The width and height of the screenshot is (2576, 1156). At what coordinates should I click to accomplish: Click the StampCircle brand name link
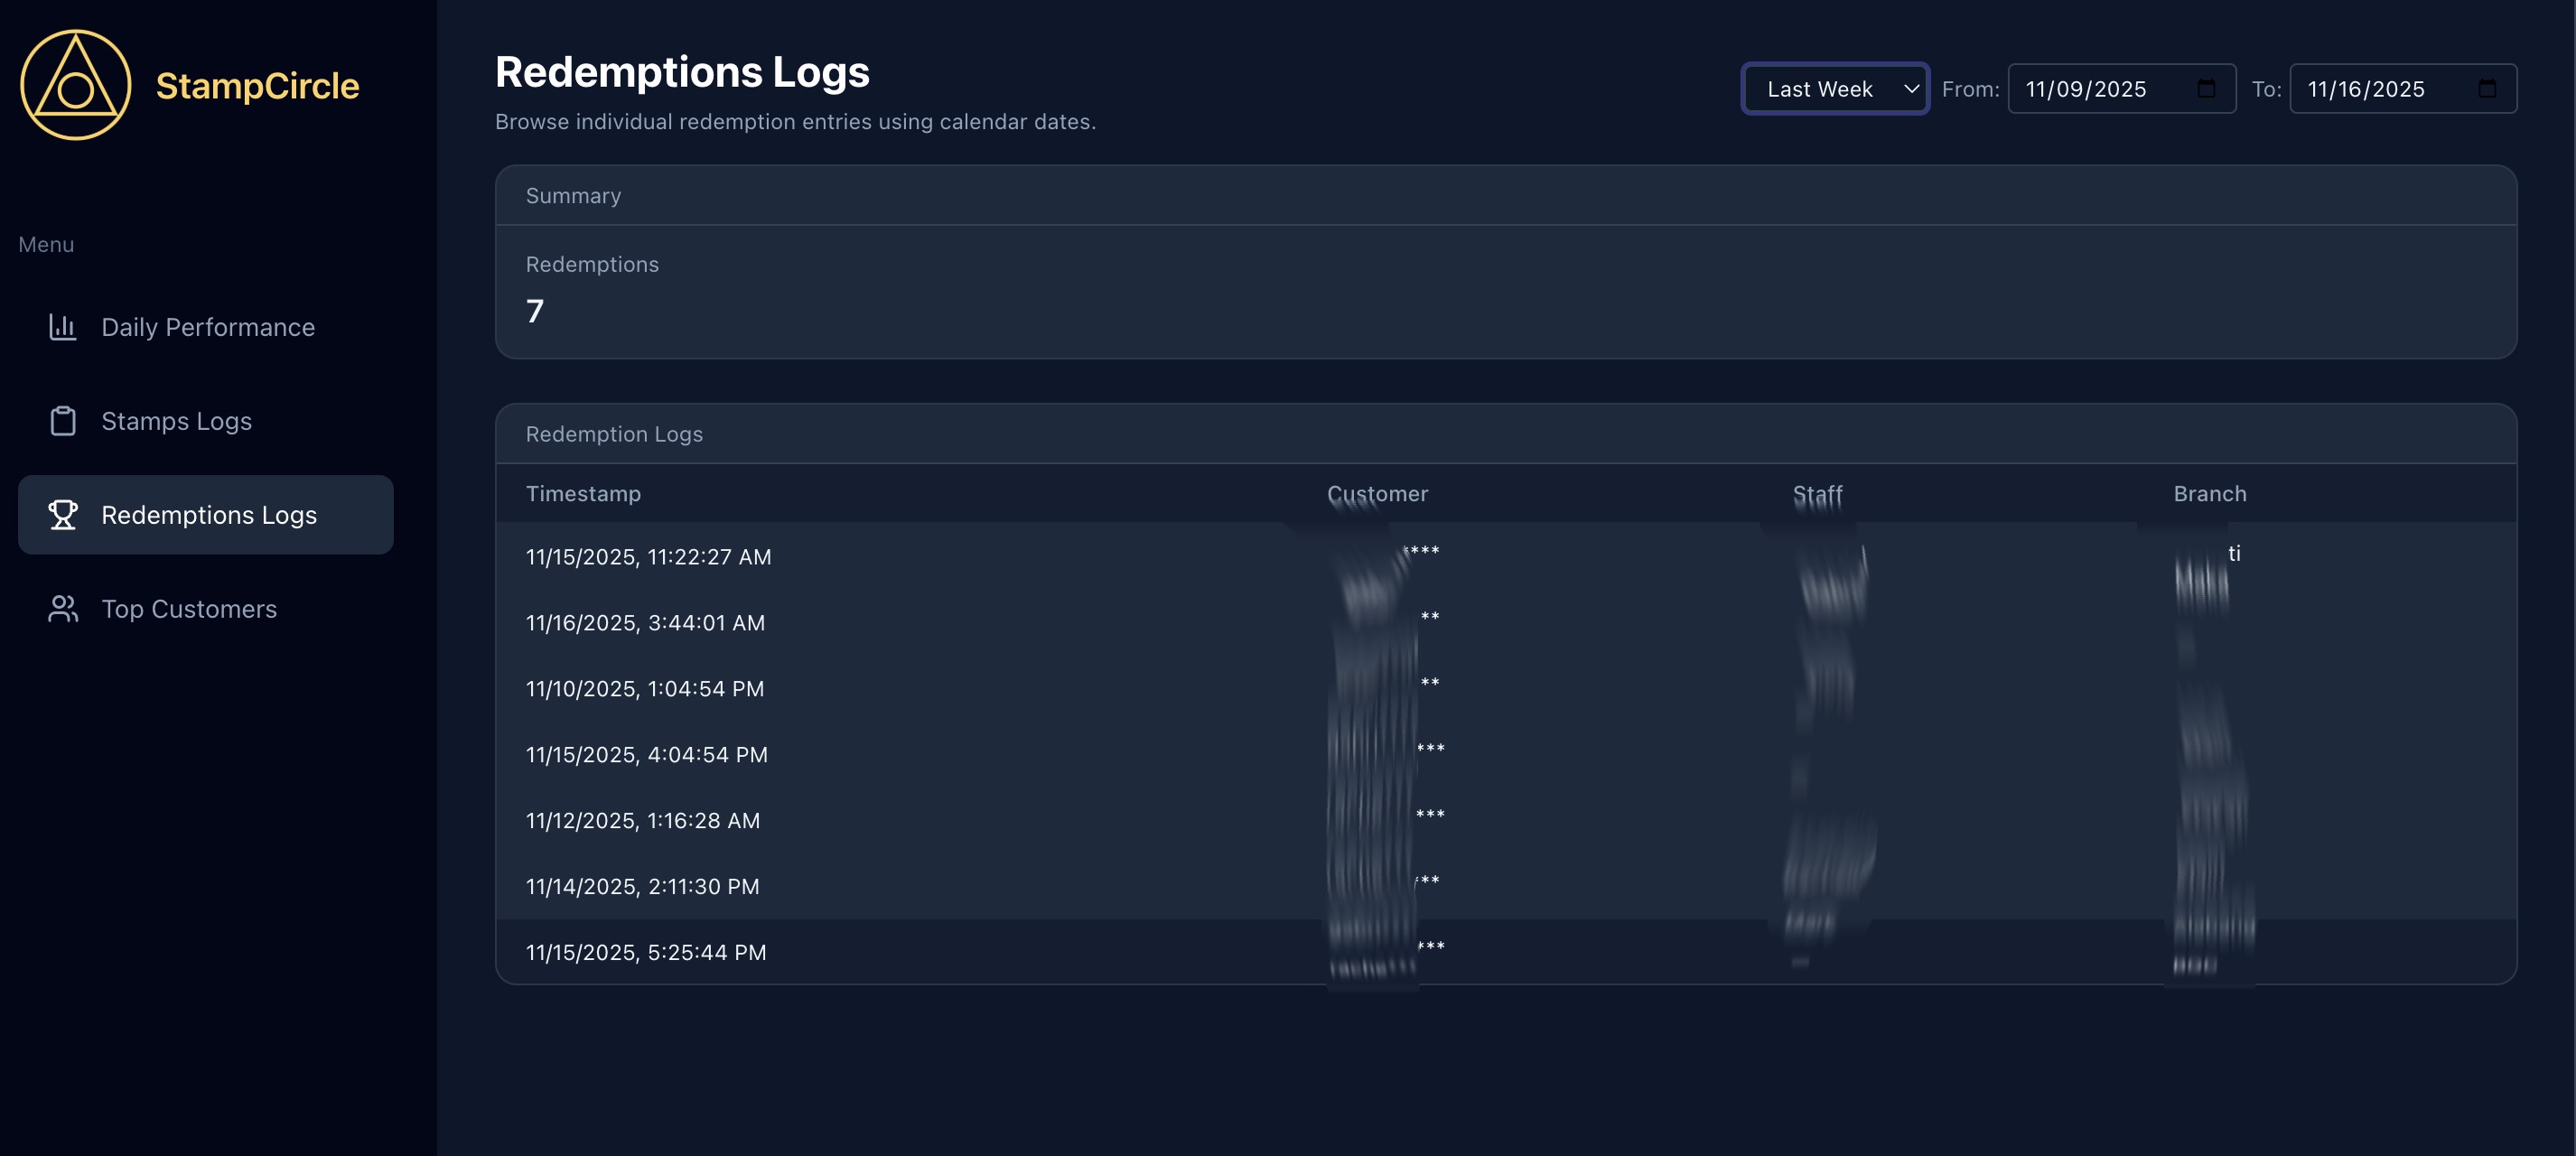coord(257,86)
